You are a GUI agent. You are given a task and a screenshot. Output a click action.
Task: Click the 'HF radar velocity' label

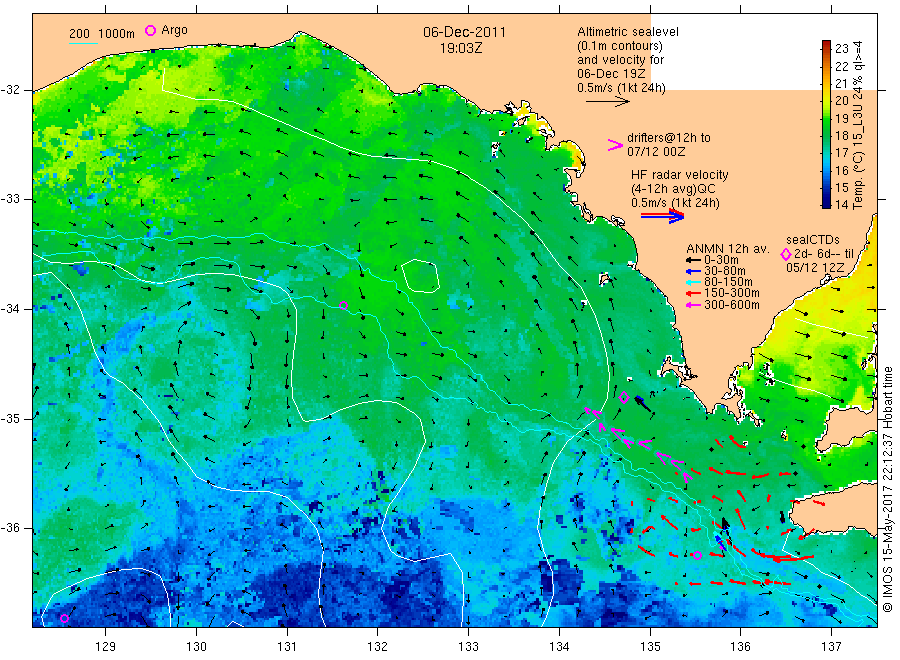pos(680,174)
